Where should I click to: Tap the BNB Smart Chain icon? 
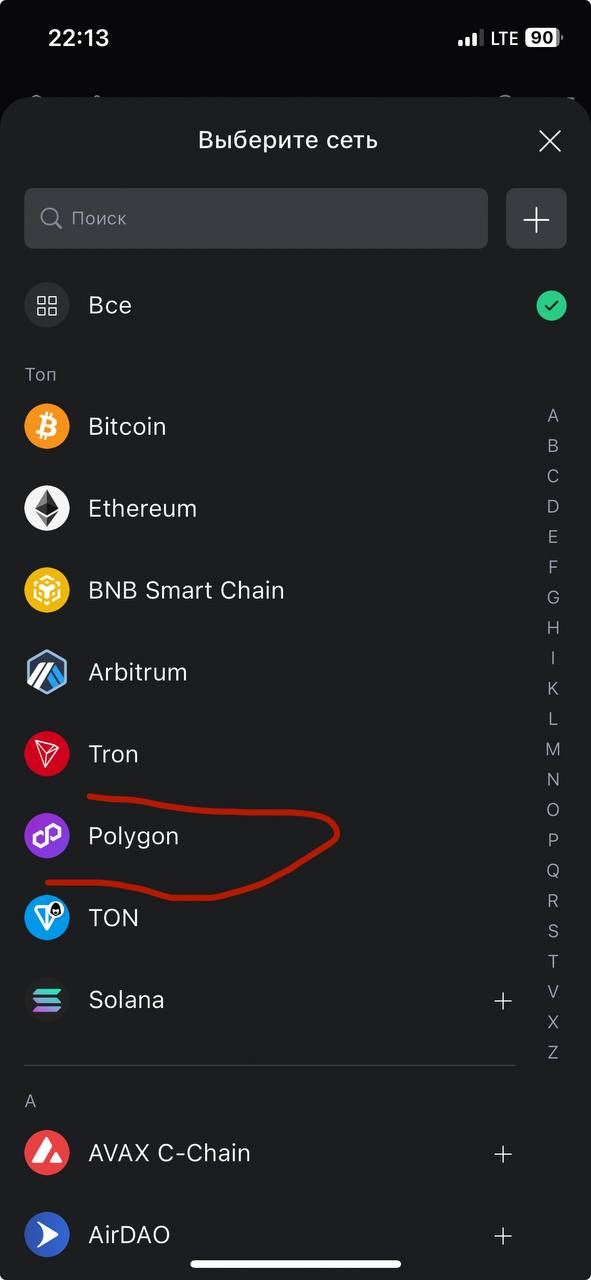[x=47, y=590]
